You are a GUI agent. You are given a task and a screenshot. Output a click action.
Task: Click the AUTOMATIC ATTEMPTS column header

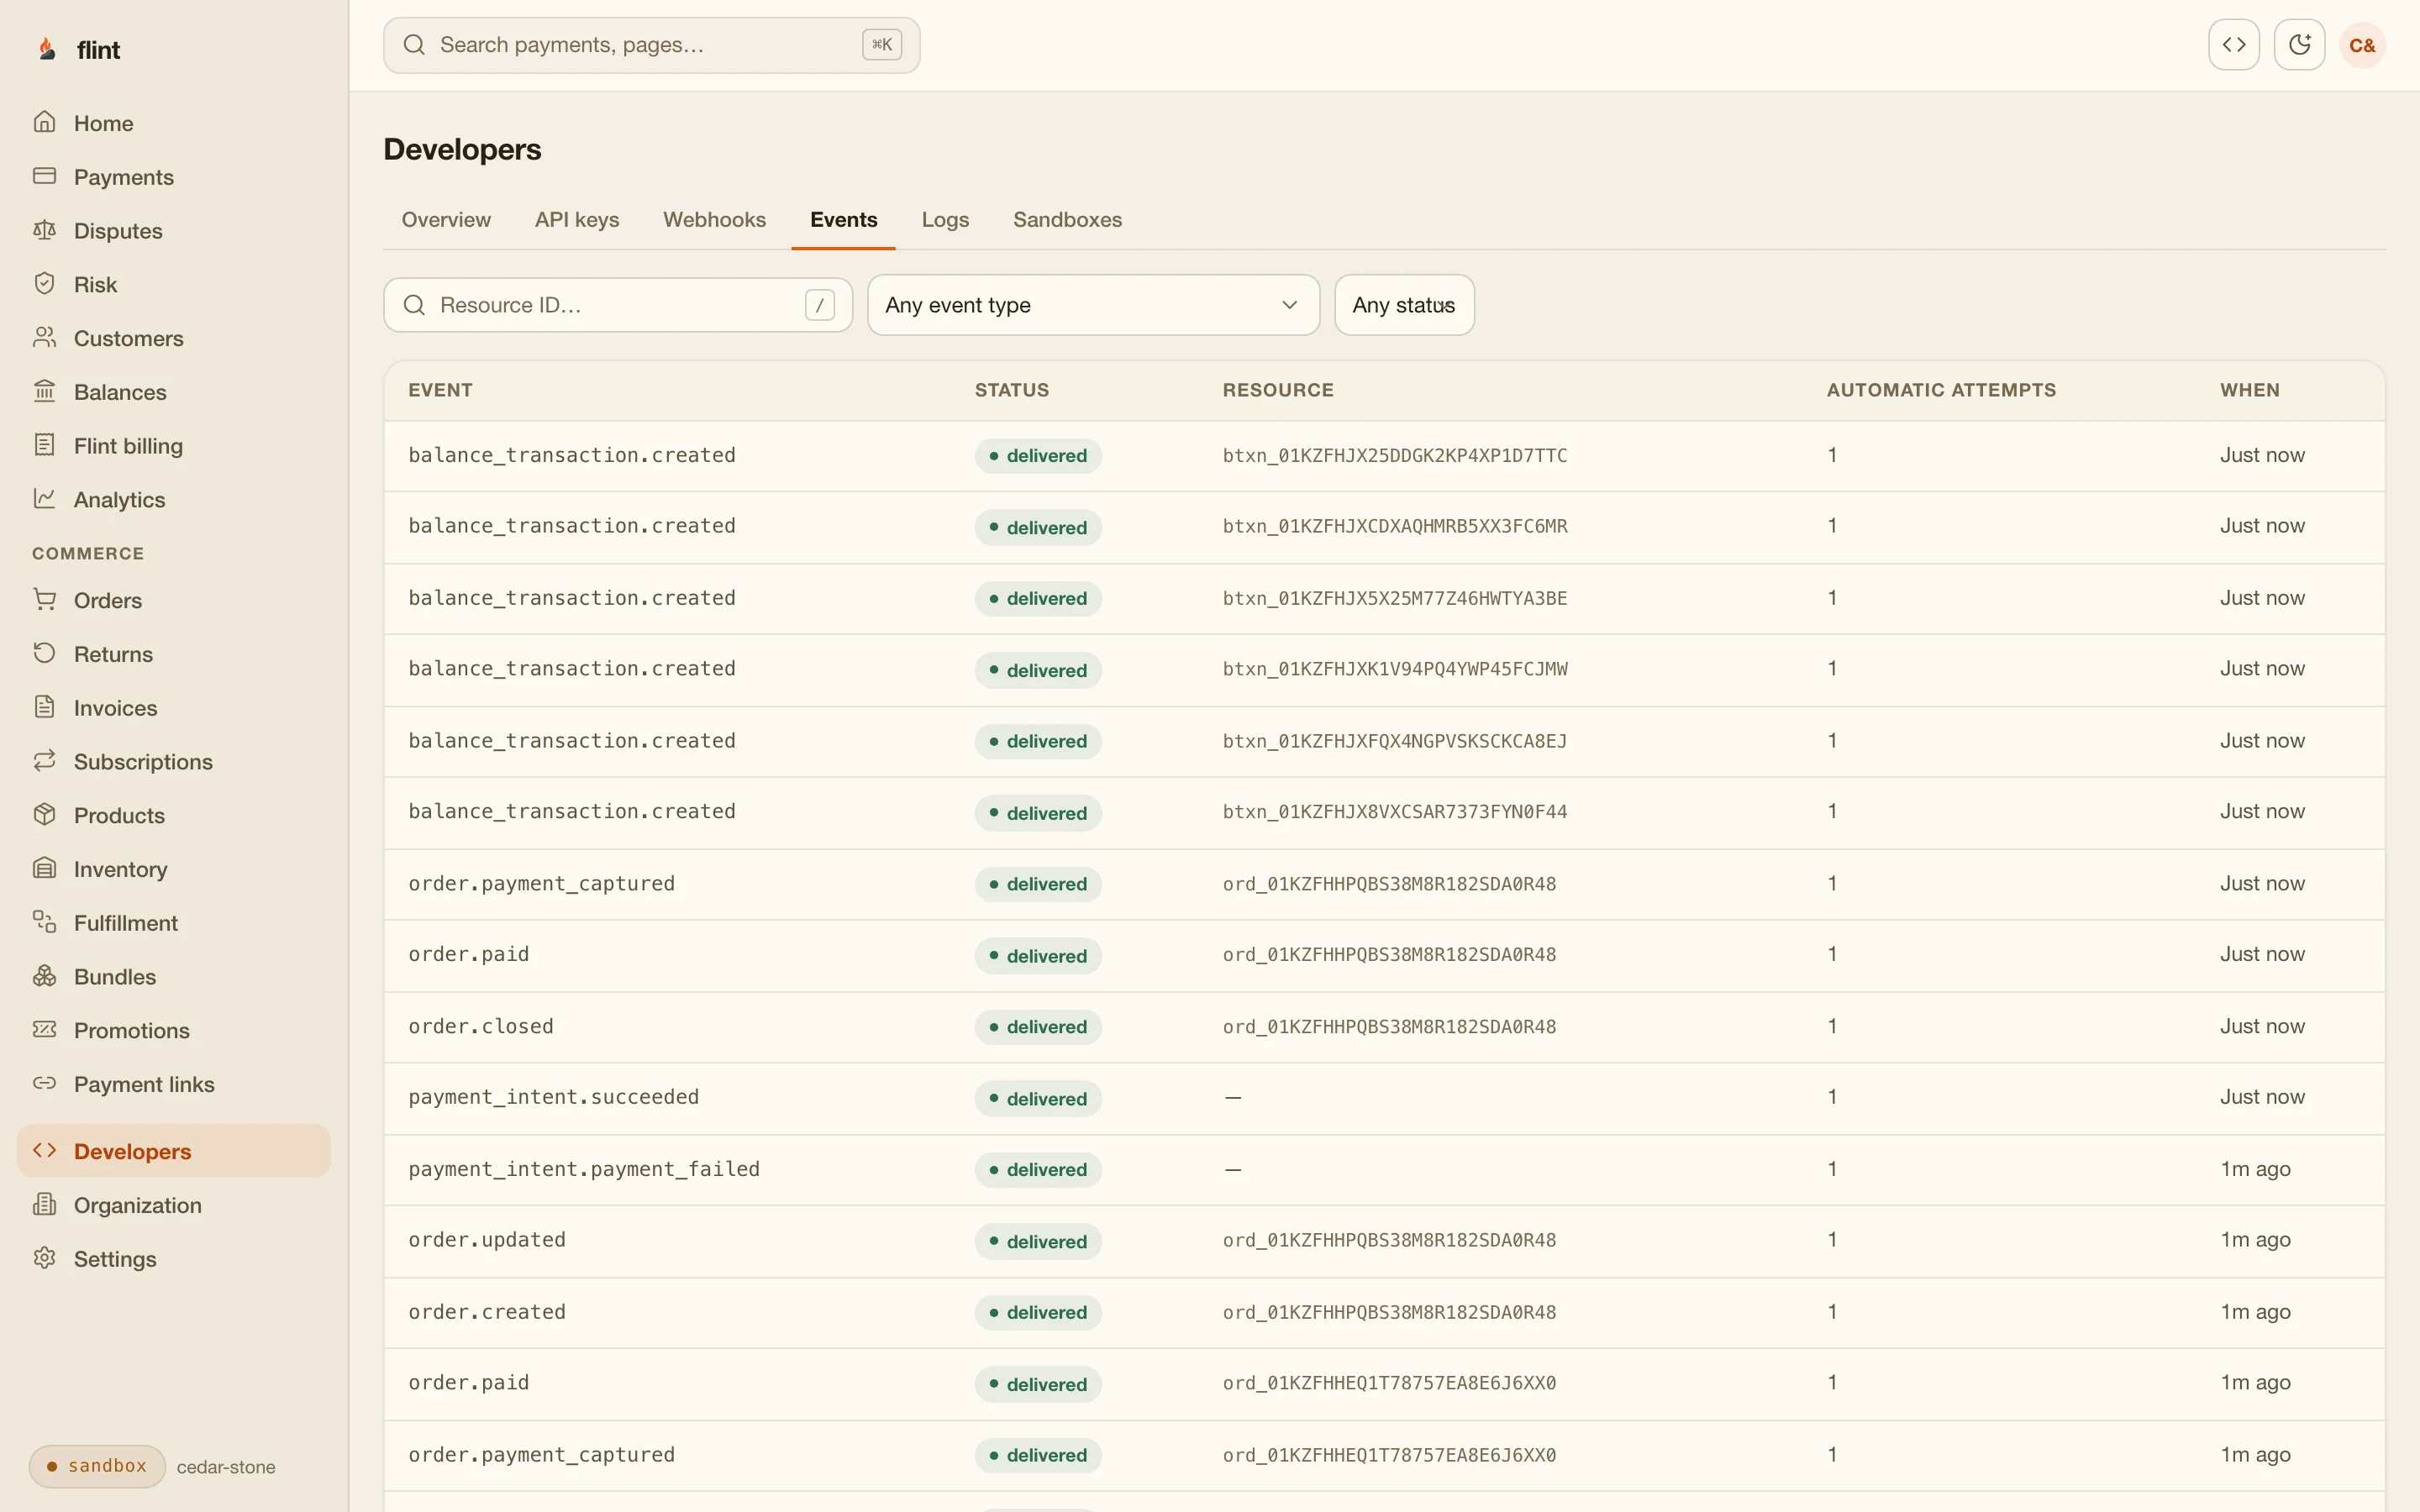point(1941,390)
